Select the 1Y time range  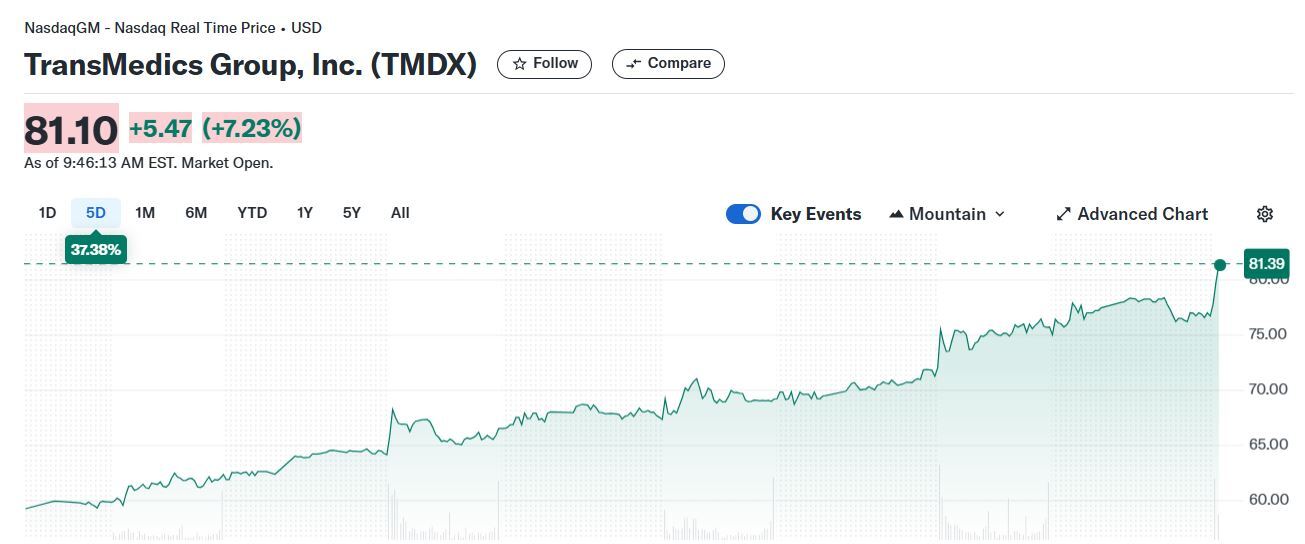click(305, 213)
